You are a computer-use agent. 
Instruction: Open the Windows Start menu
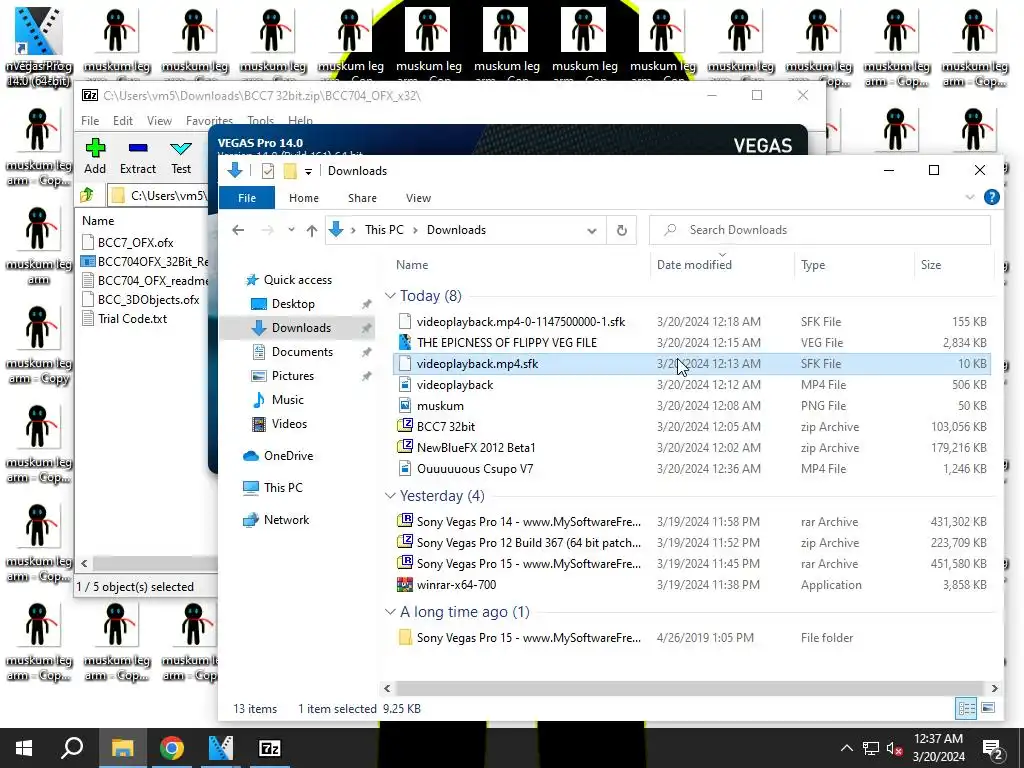pos(24,748)
